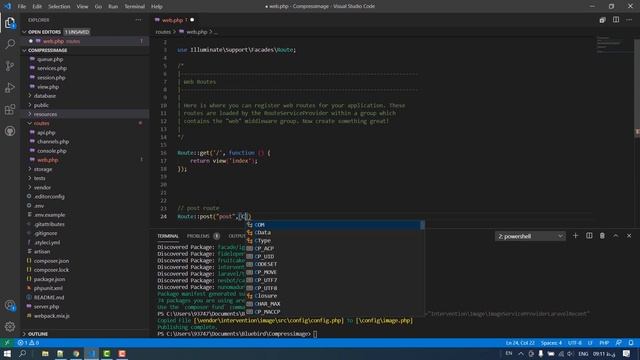Open the Terminal menu
Screen dimensions: 640x360
(x=134, y=7)
